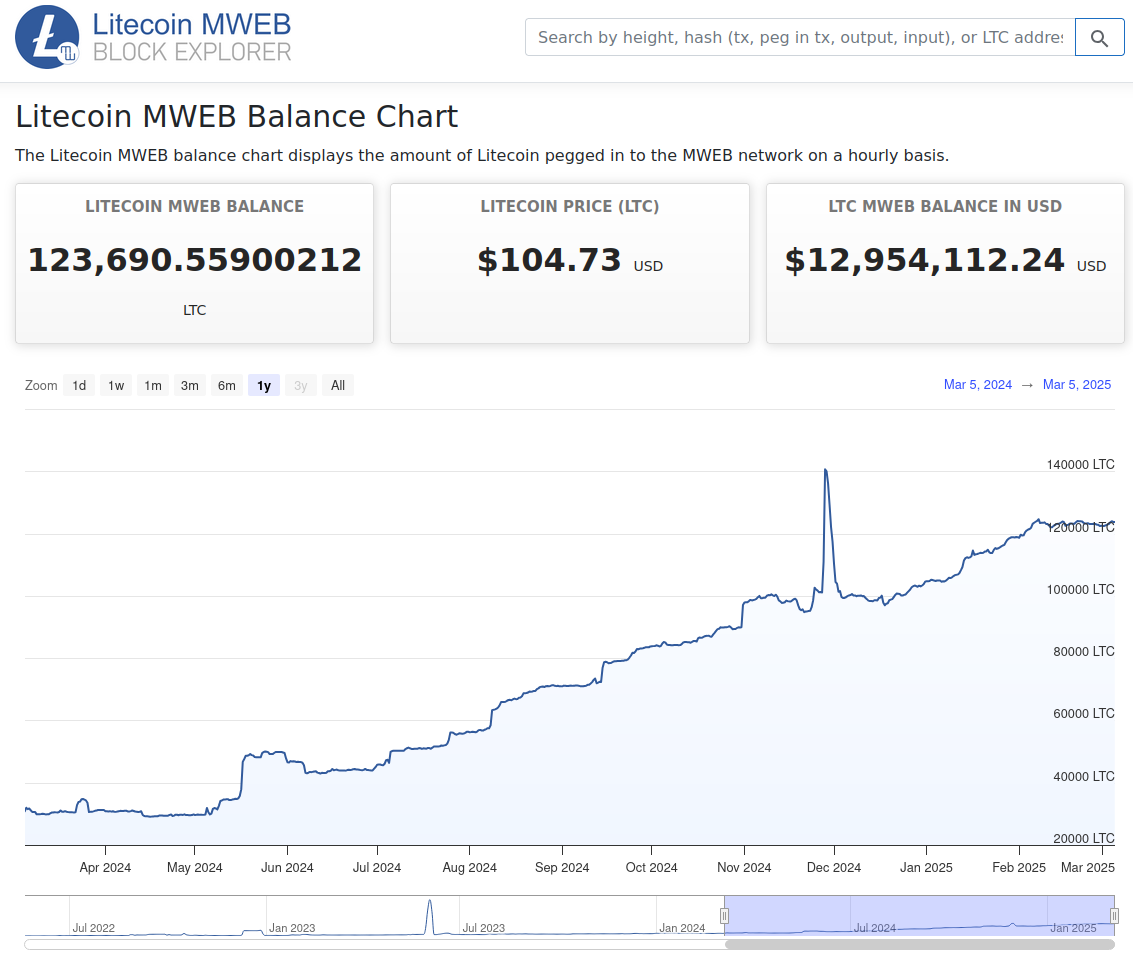Click the horizontal chart scrollbar thumb
The image size is (1133, 962).
919,944
